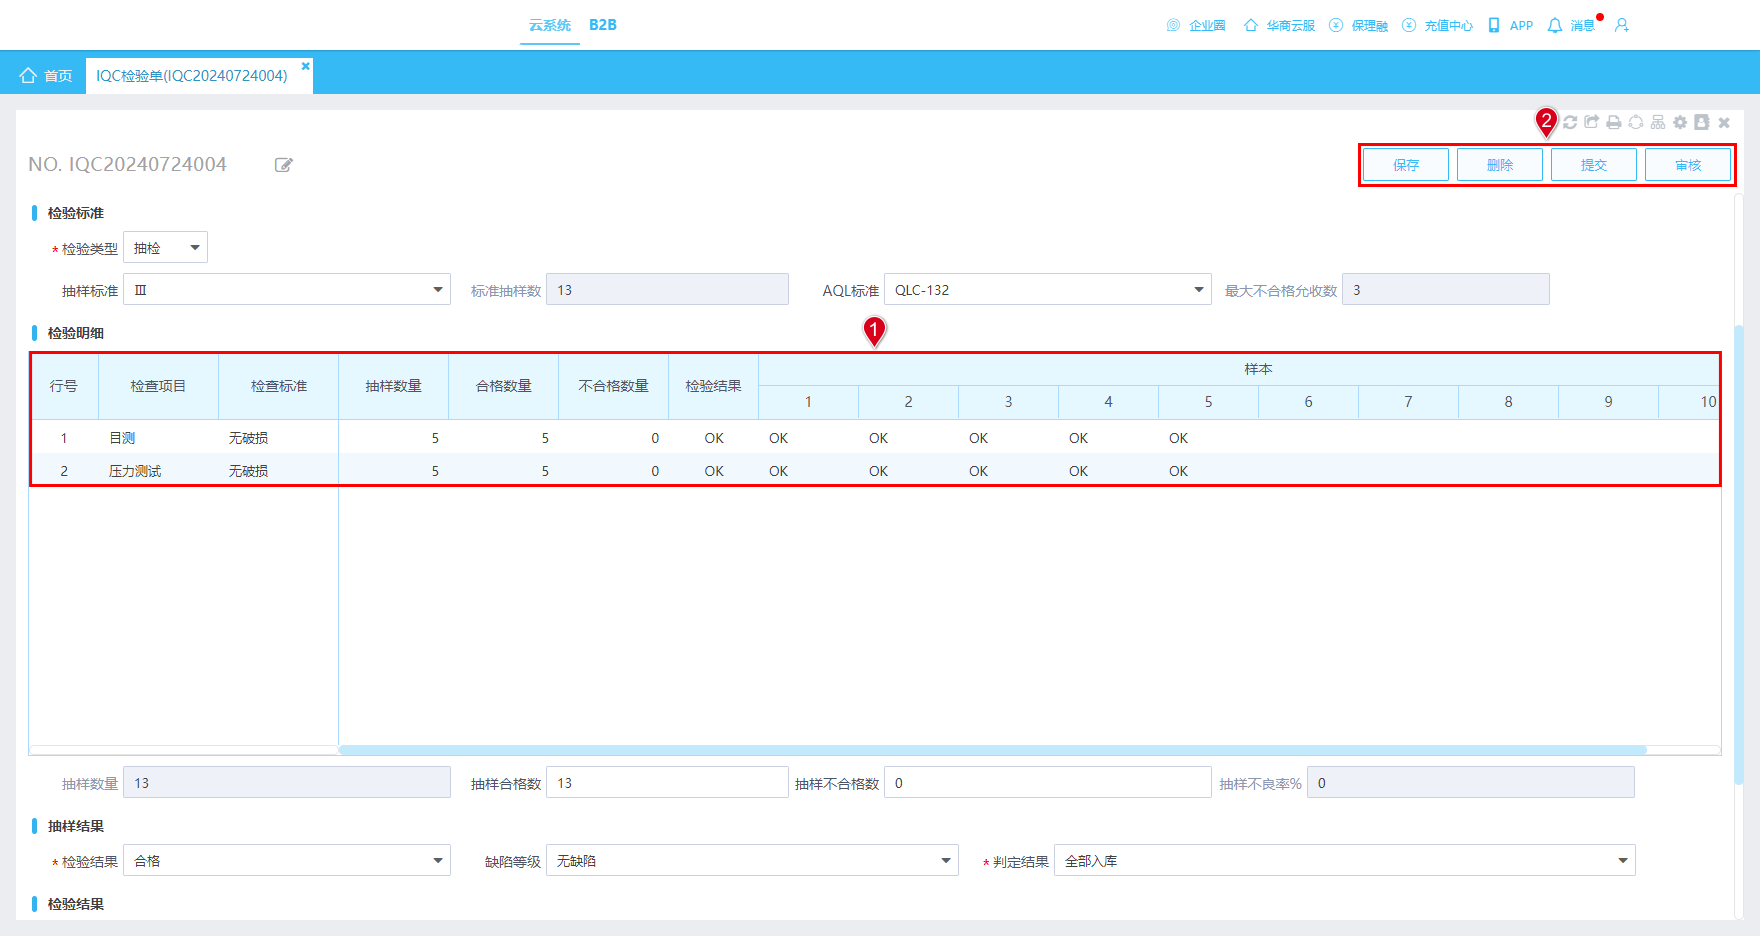This screenshot has width=1760, height=936.
Task: Open 充值中心 recharge center
Action: (x=1437, y=25)
